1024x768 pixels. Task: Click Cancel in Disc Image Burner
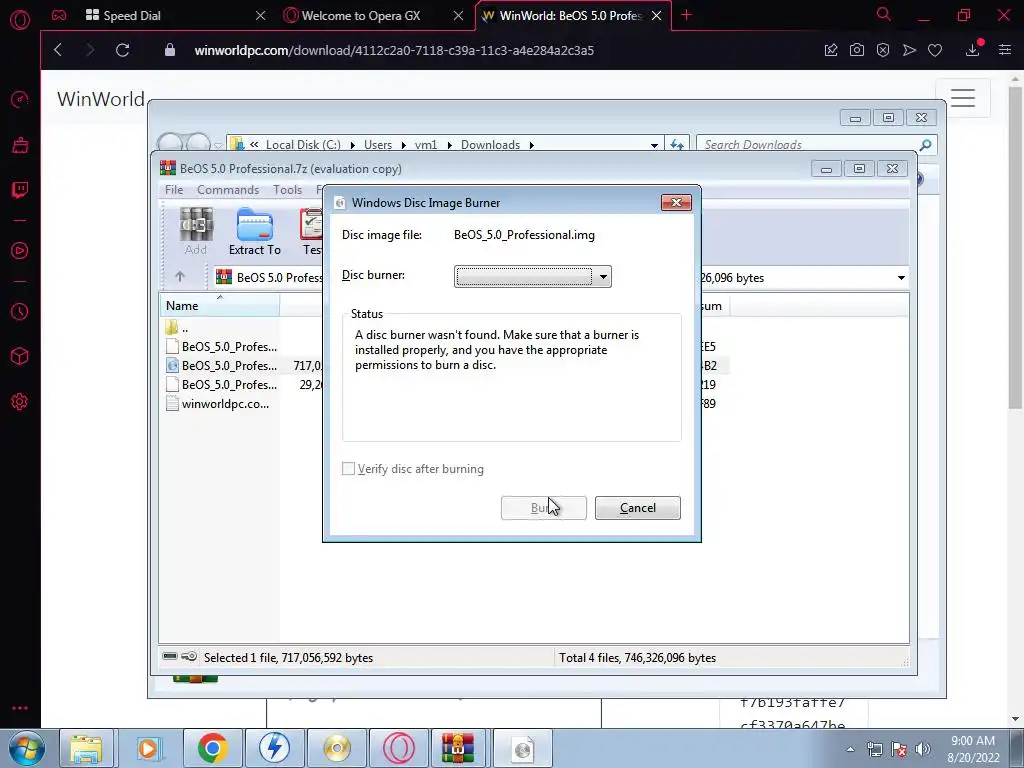coord(637,508)
